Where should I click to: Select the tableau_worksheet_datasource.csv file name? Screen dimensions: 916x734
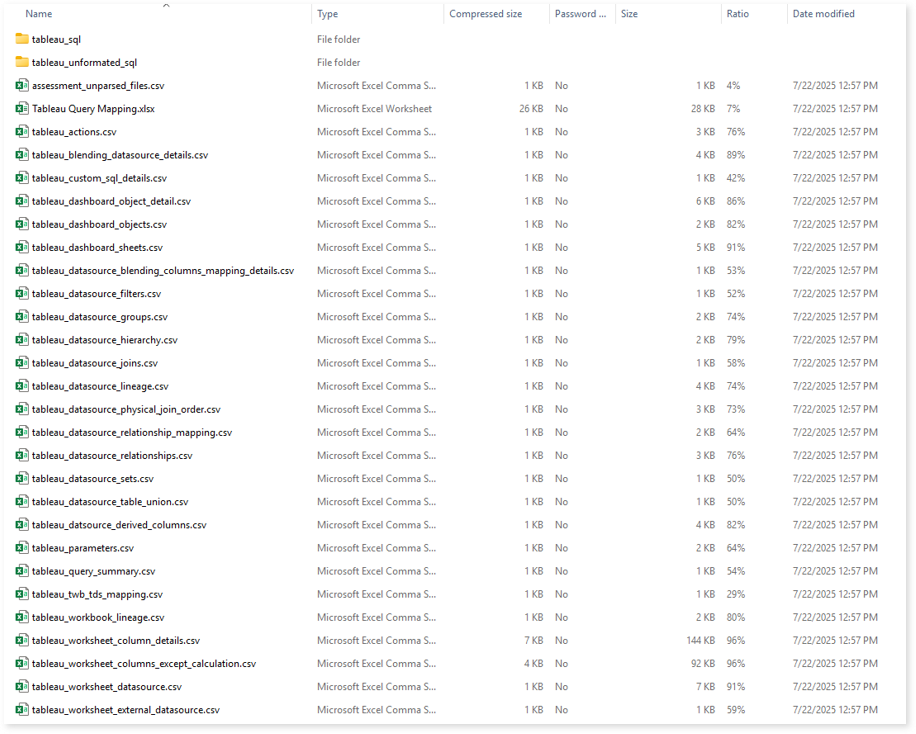[x=107, y=687]
